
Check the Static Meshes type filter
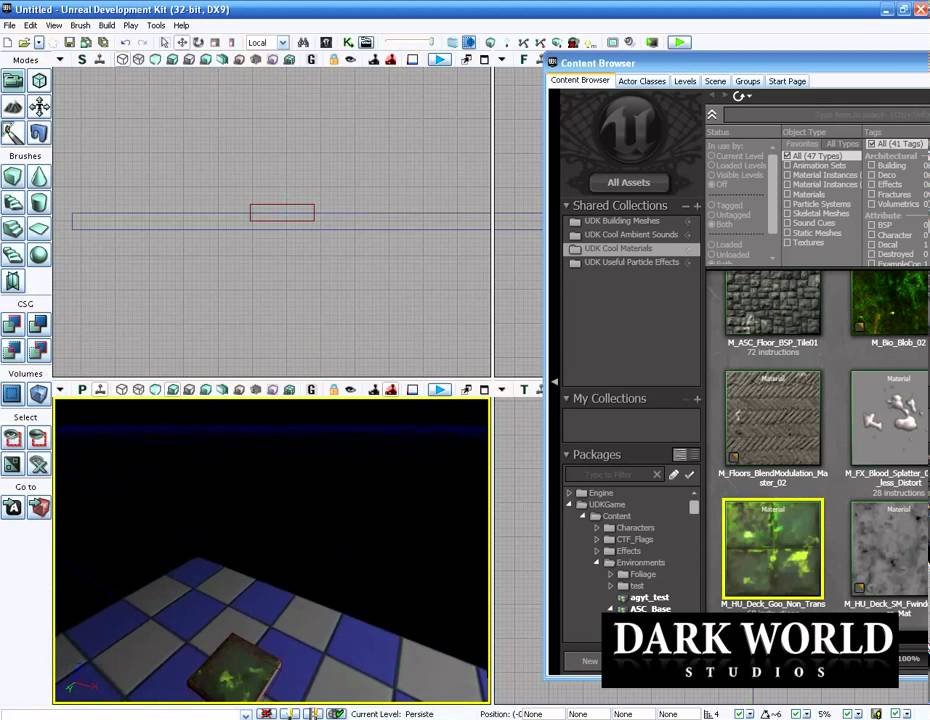tap(787, 233)
